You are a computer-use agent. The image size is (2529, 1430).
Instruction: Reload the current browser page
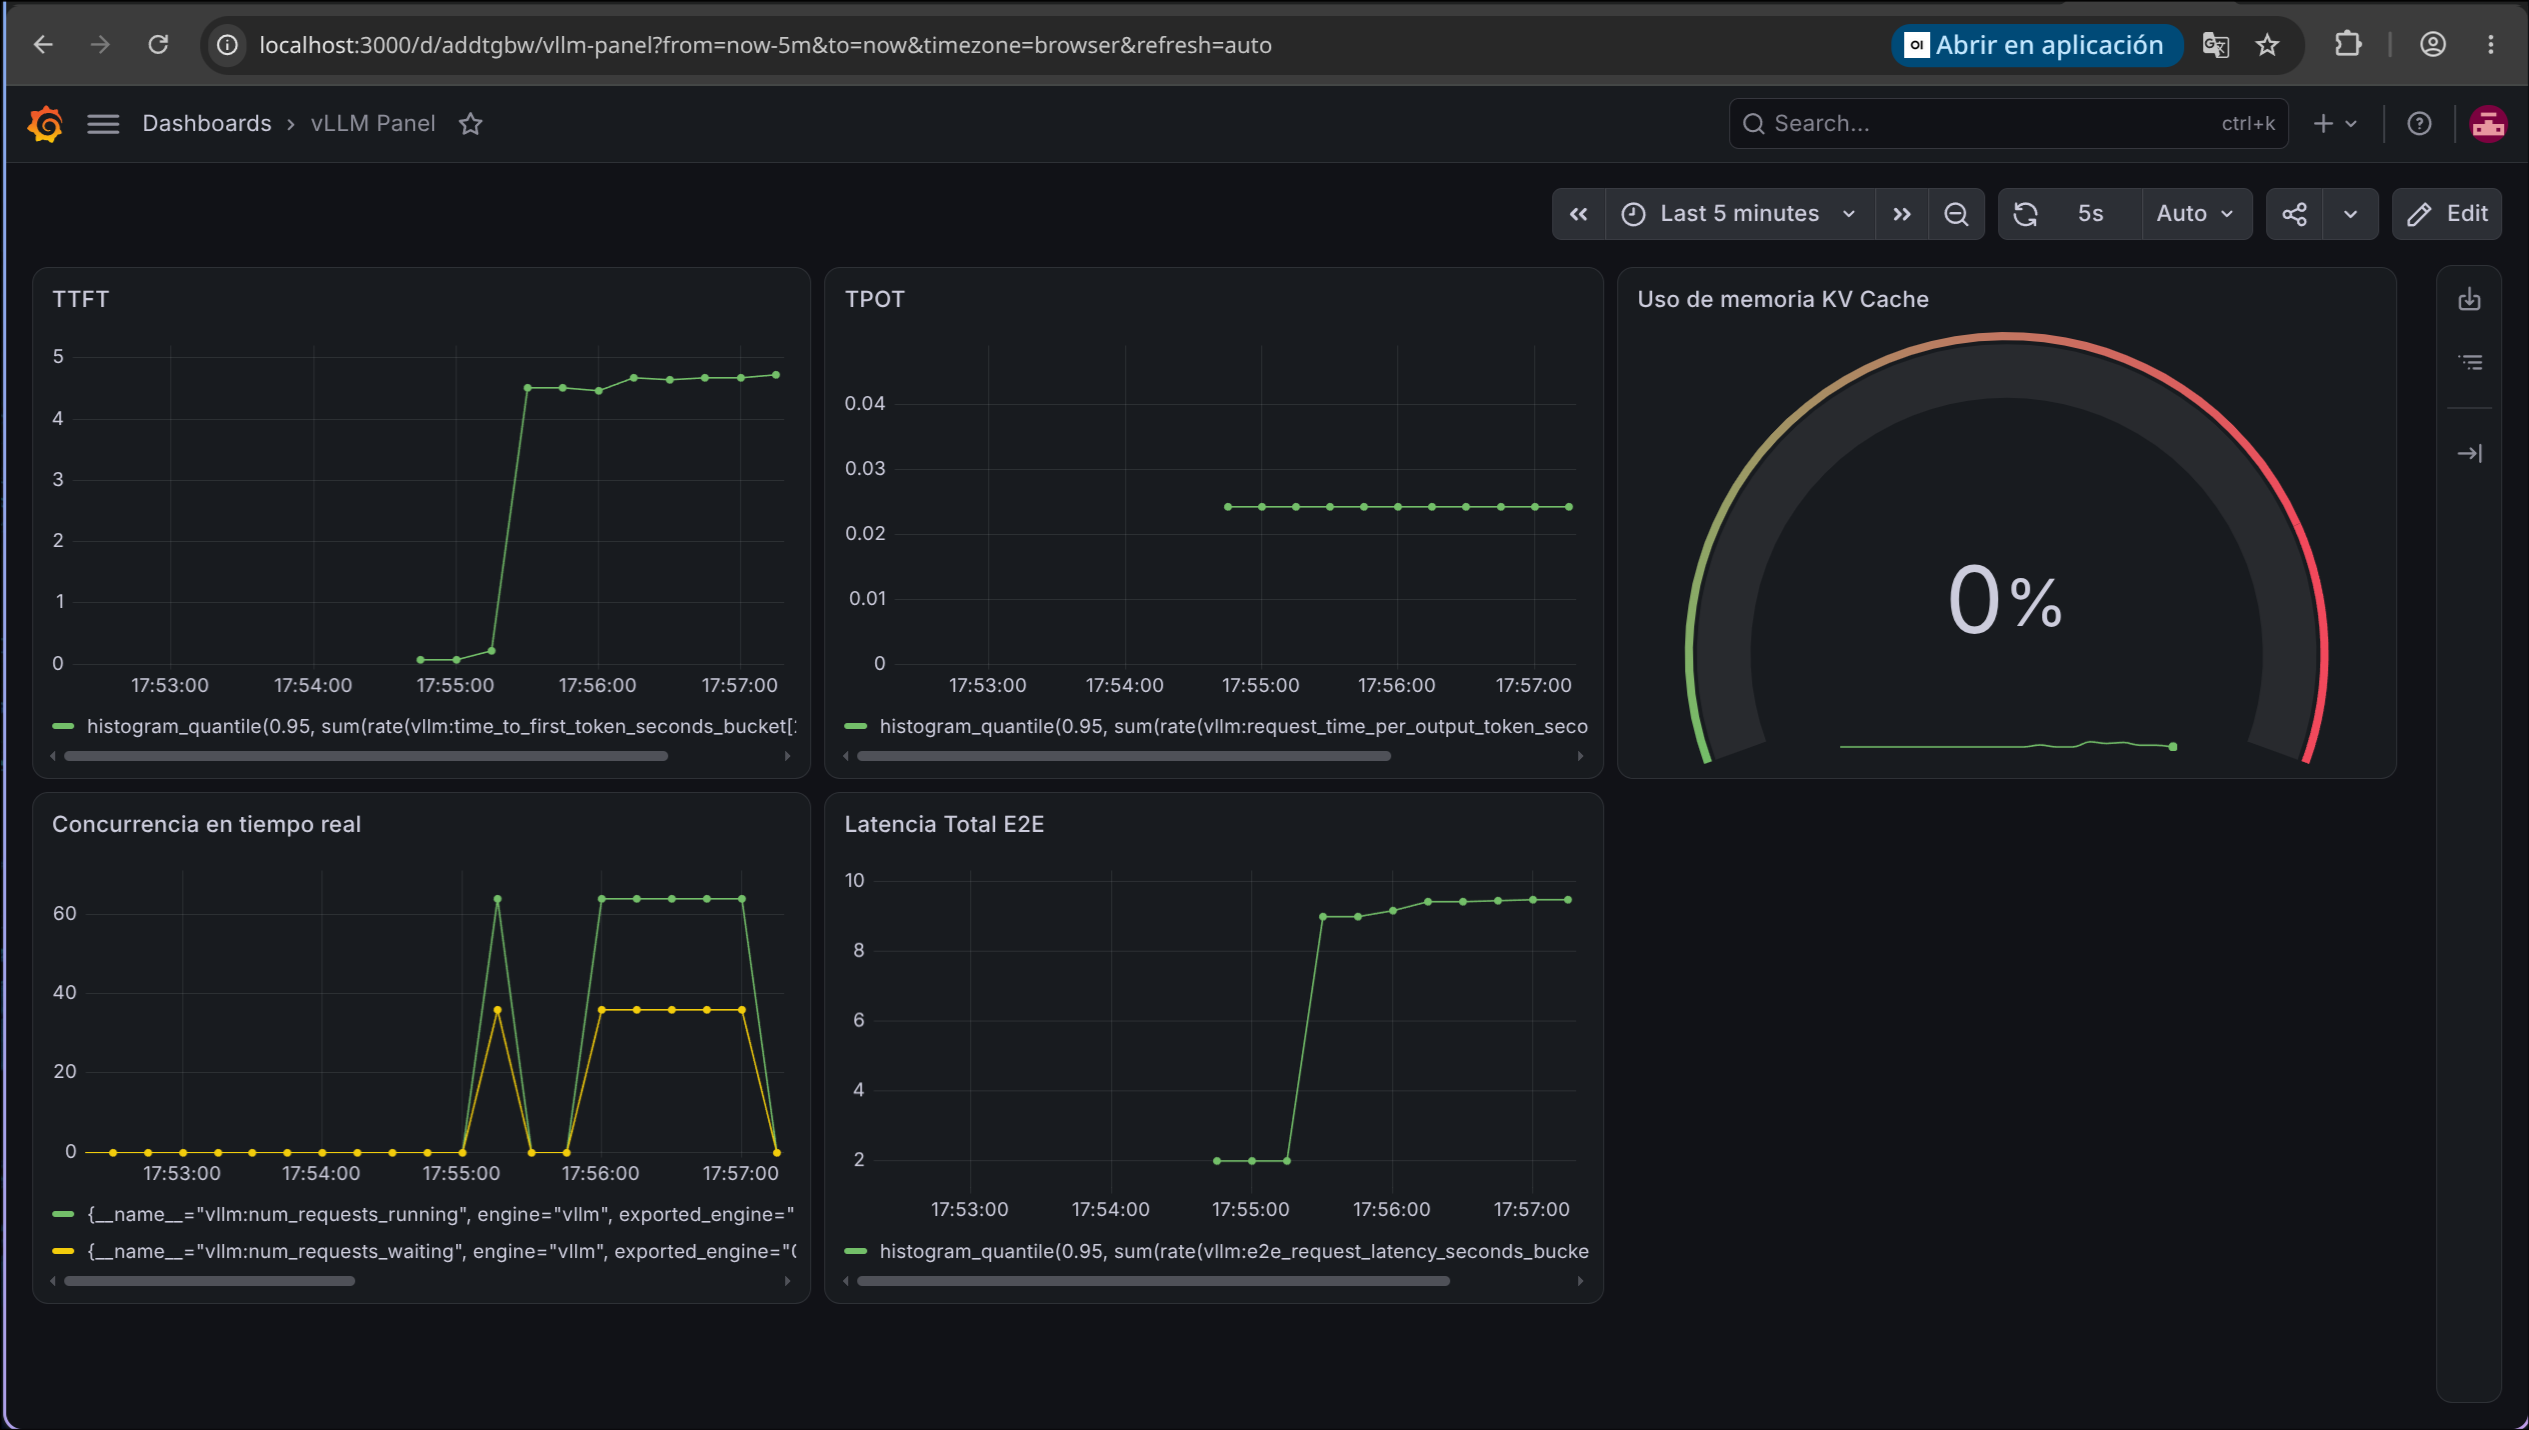[158, 45]
